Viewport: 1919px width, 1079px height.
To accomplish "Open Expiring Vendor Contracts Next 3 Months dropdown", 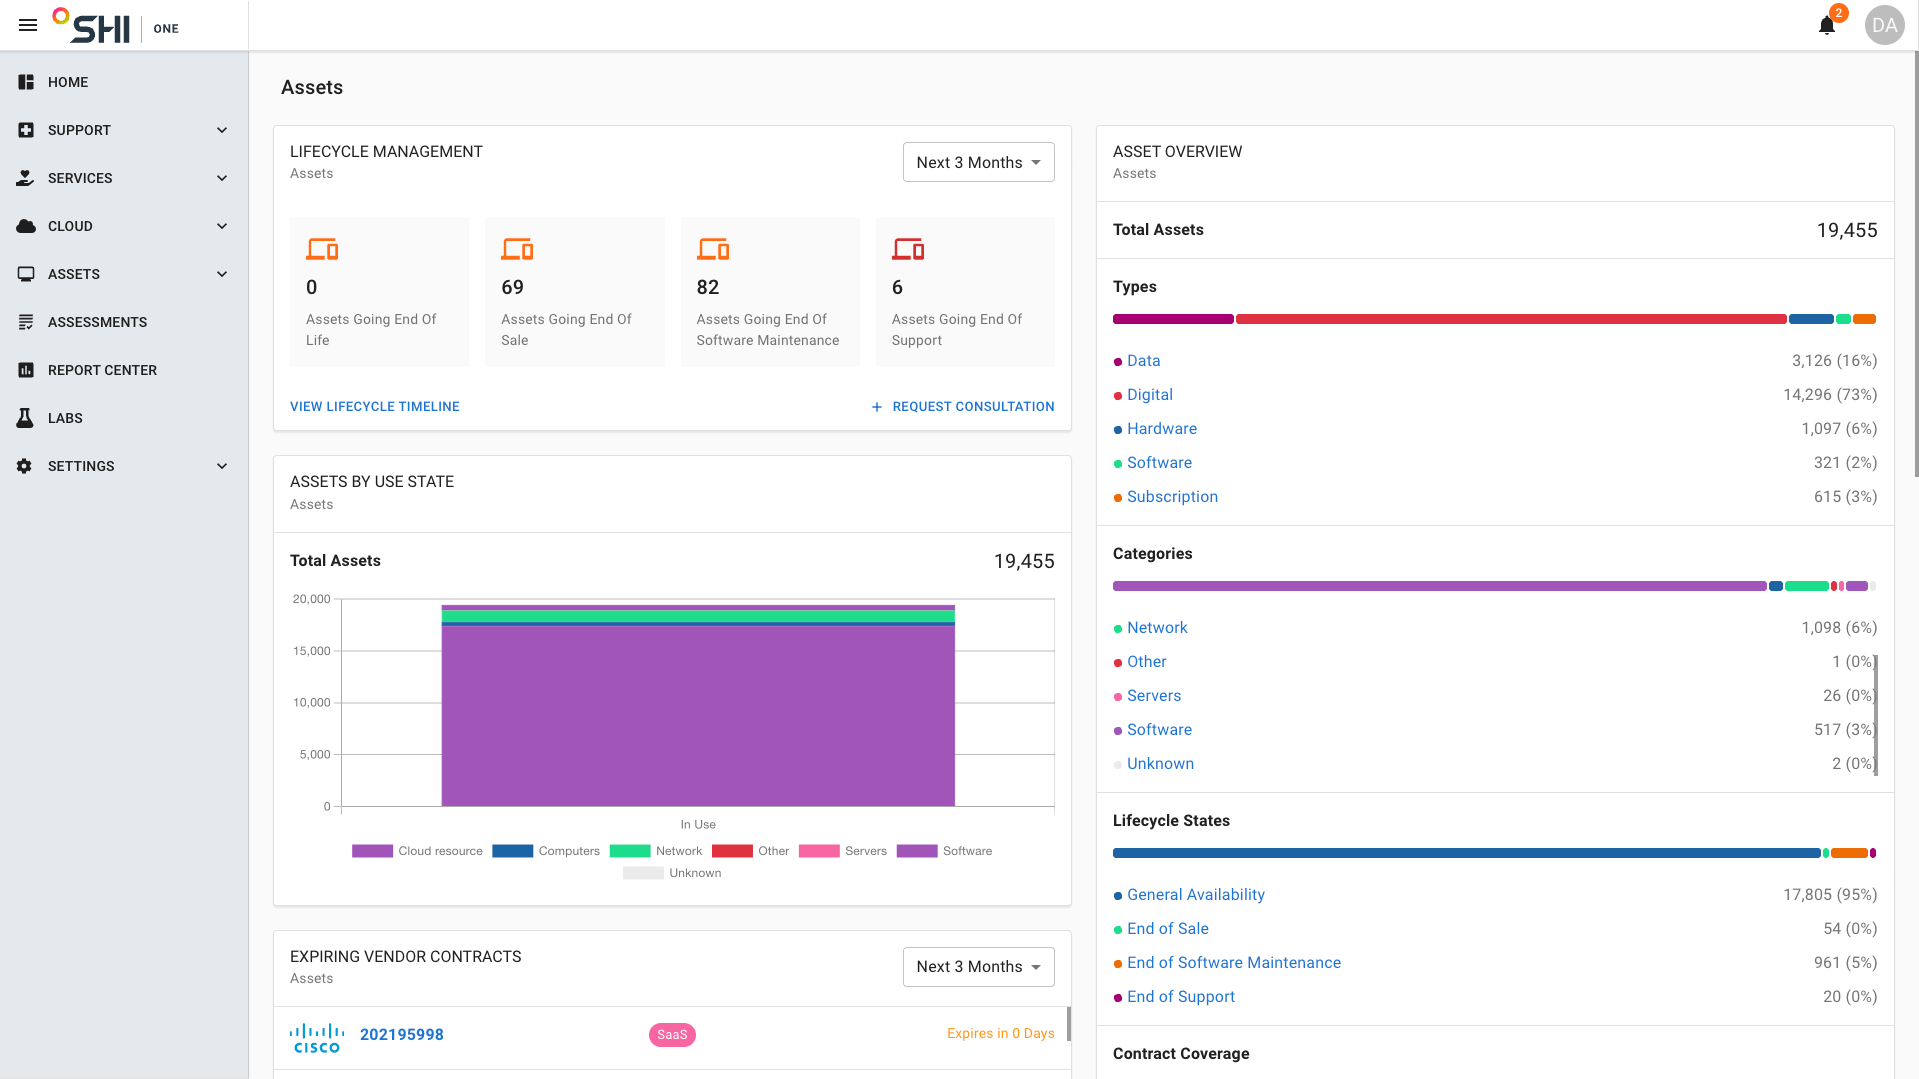I will [978, 967].
